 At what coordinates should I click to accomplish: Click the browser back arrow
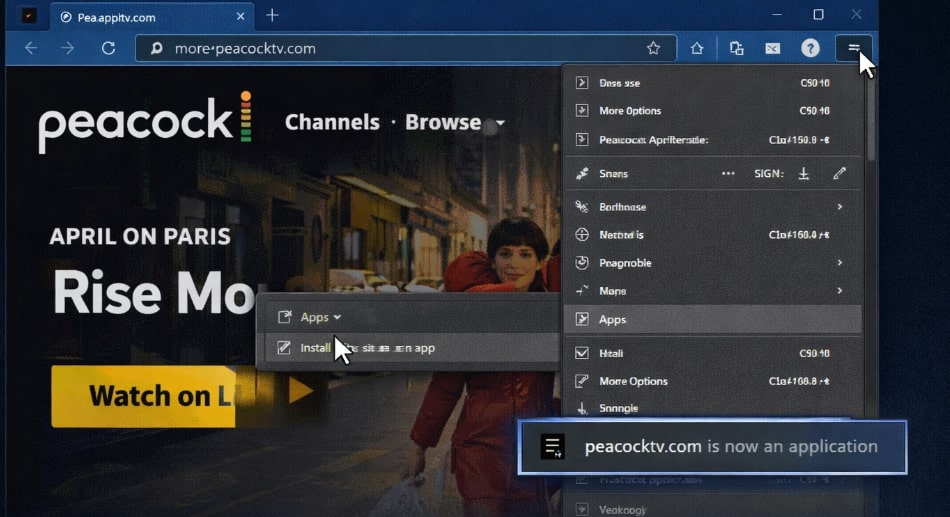[31, 48]
